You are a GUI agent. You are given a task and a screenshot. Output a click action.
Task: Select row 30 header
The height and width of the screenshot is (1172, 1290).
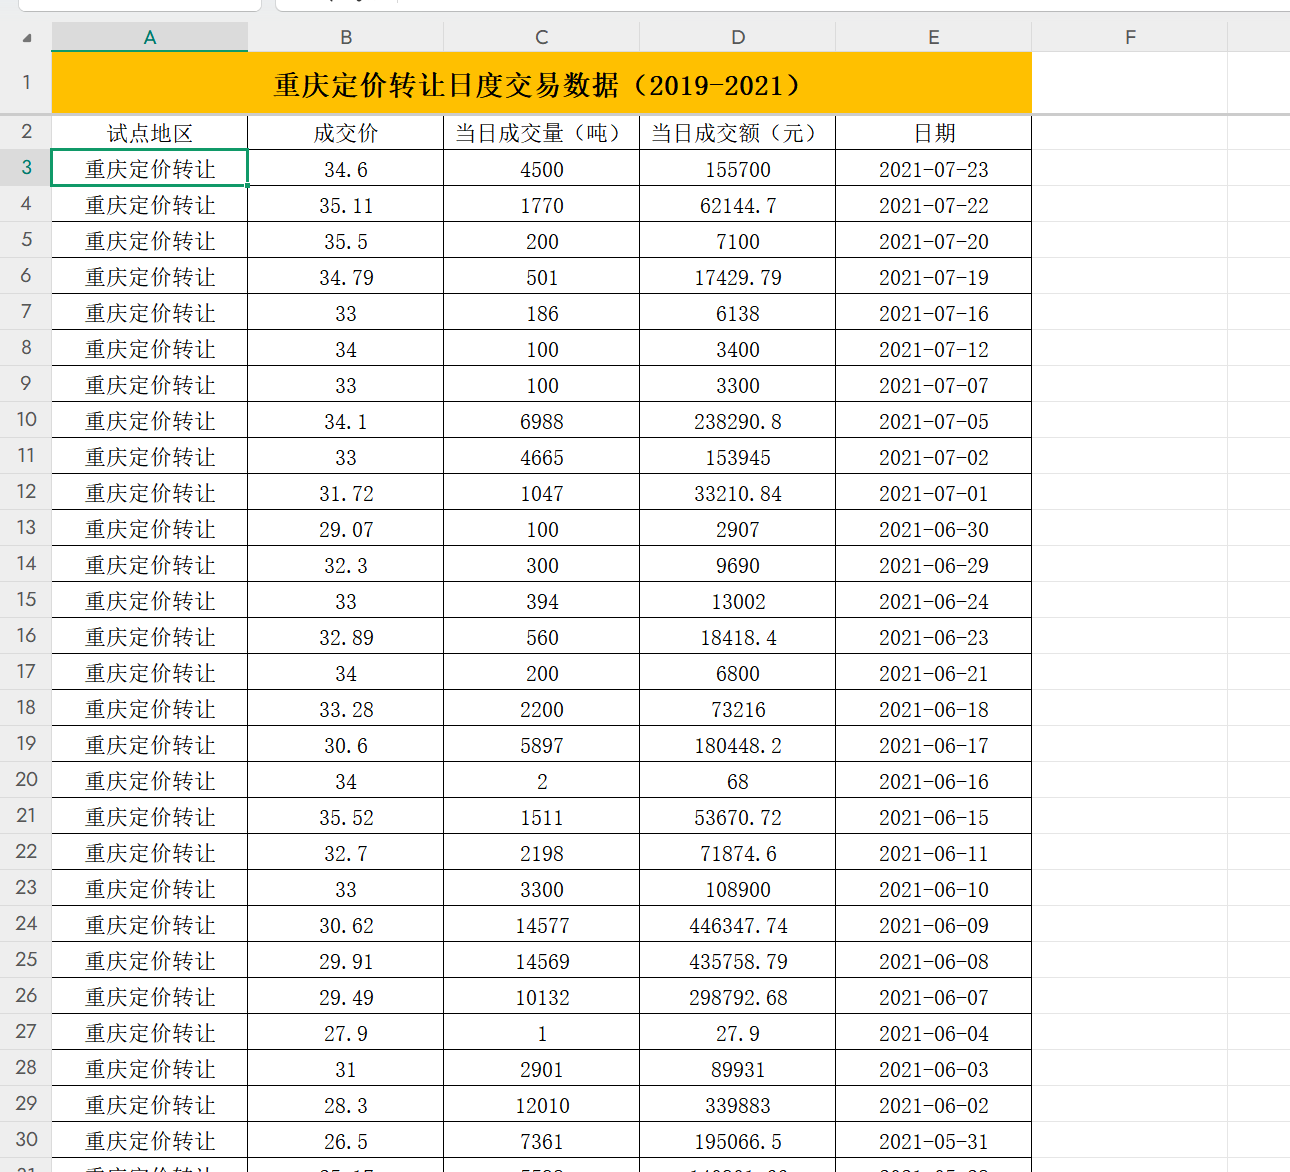26,1140
